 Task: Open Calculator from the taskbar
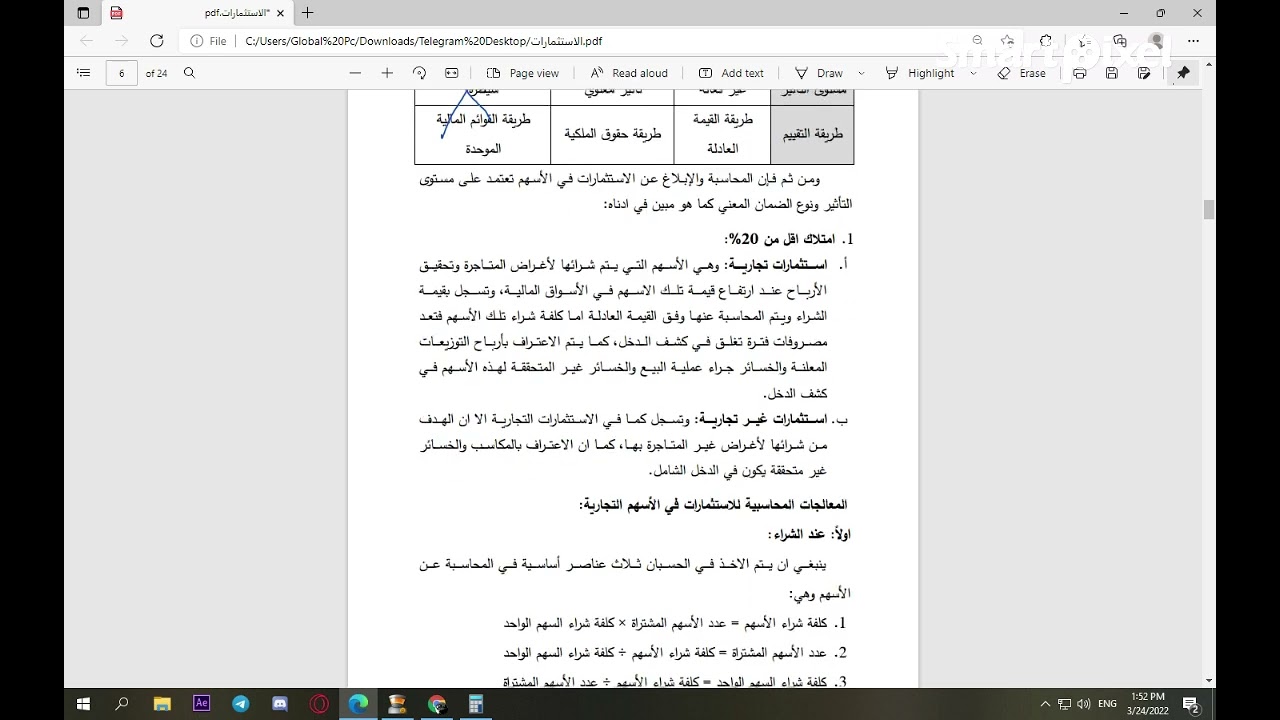coord(476,704)
